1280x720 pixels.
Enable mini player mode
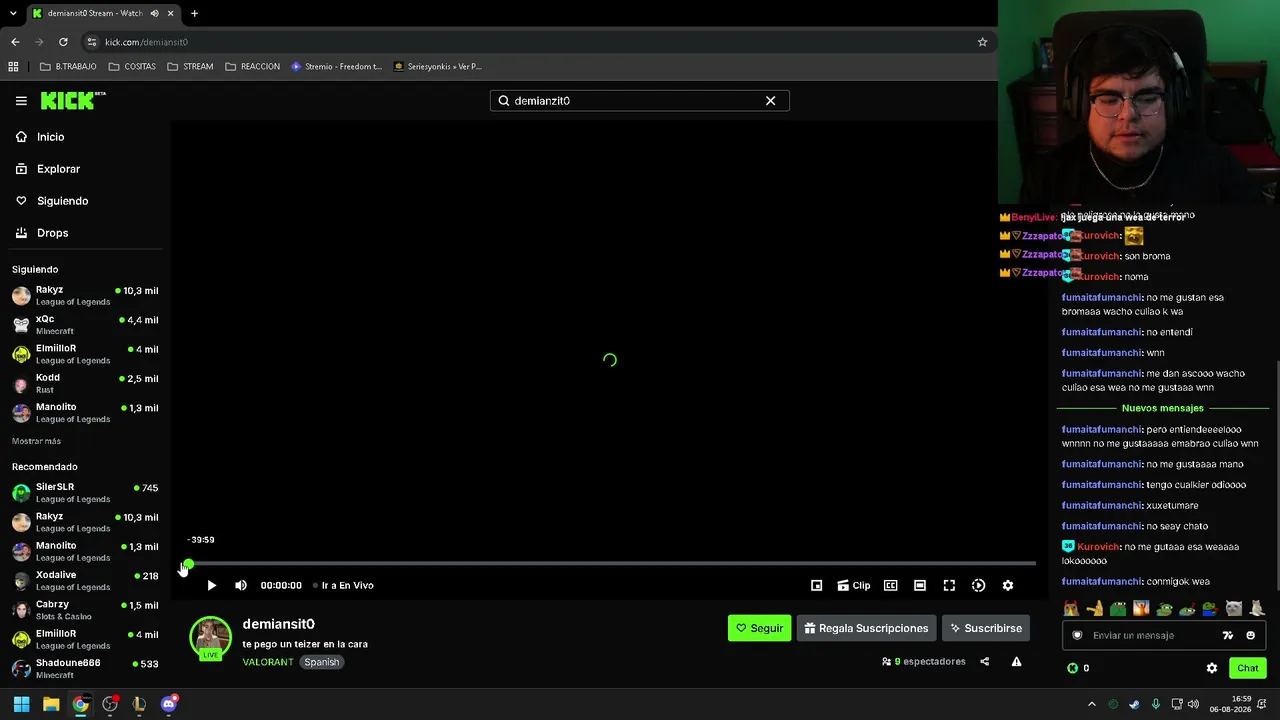click(x=817, y=585)
